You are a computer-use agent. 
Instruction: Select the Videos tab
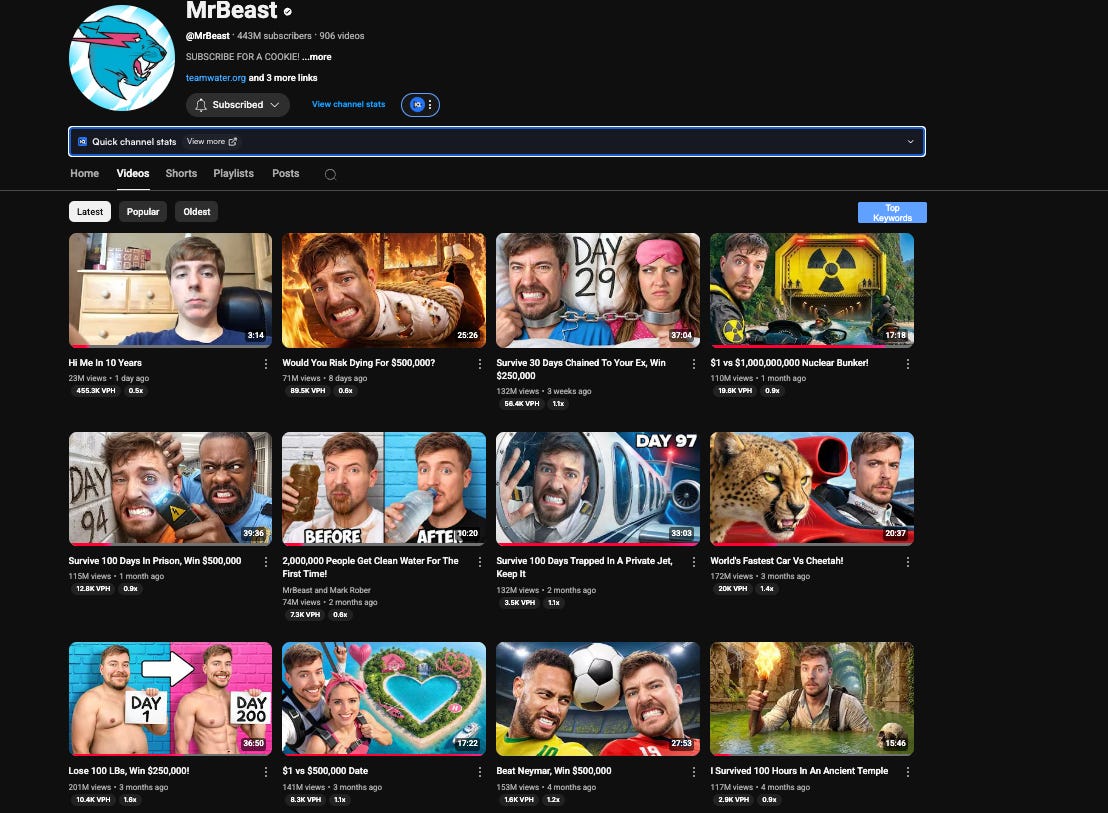133,173
